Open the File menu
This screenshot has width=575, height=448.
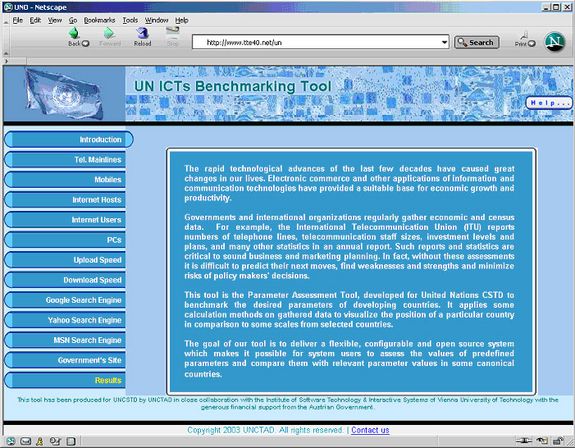(x=17, y=20)
